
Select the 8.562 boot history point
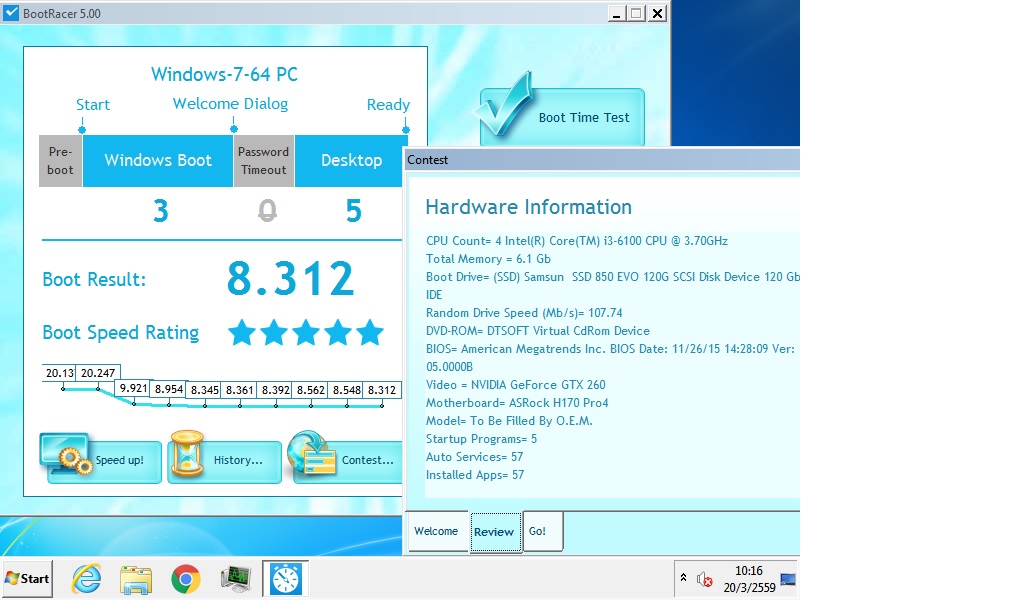311,390
